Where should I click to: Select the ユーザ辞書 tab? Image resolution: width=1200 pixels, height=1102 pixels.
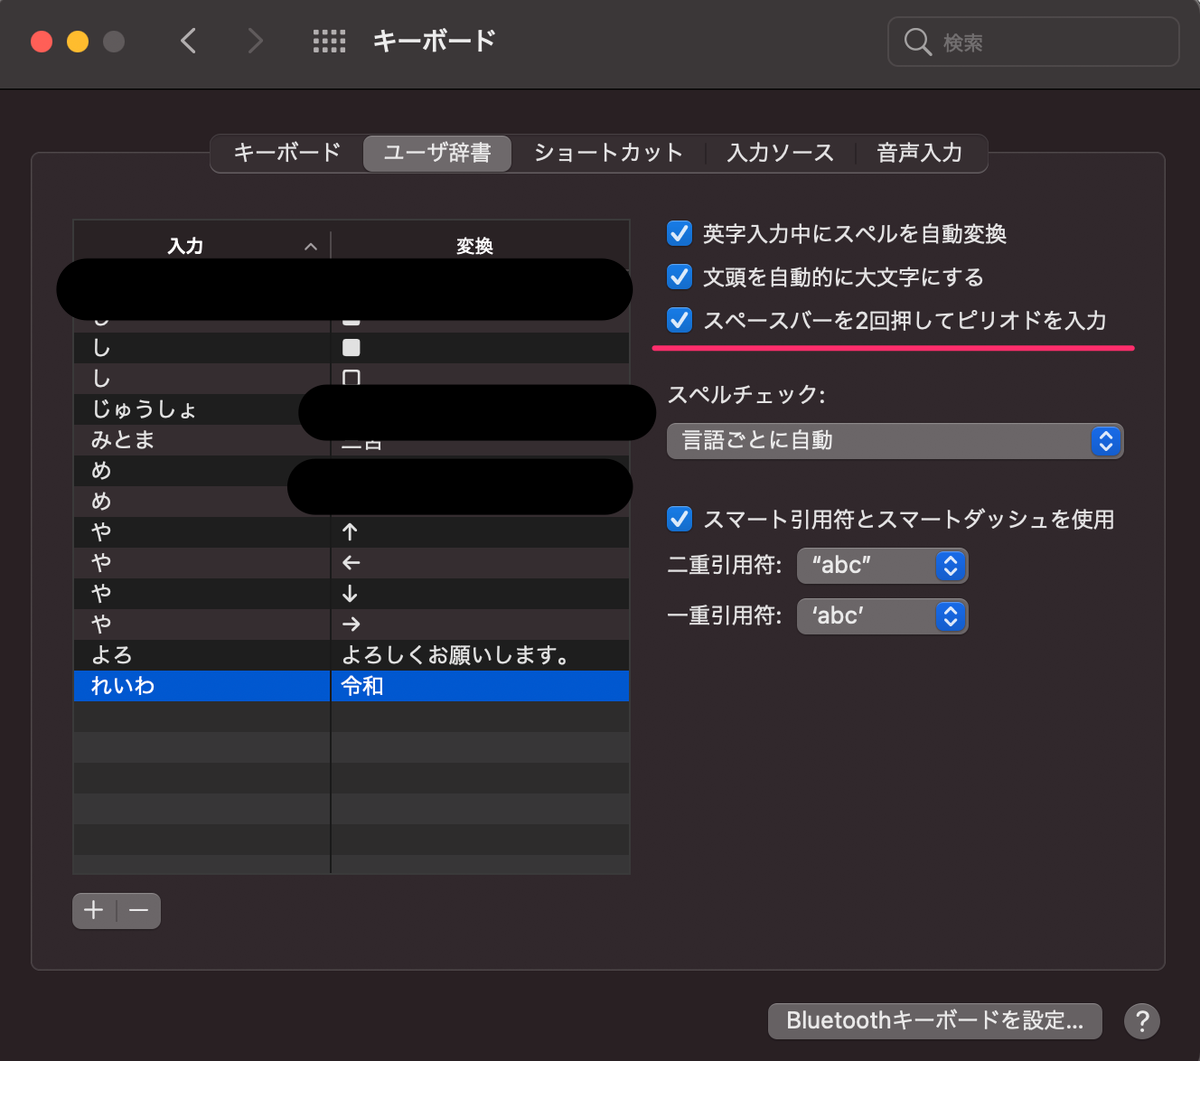click(437, 153)
